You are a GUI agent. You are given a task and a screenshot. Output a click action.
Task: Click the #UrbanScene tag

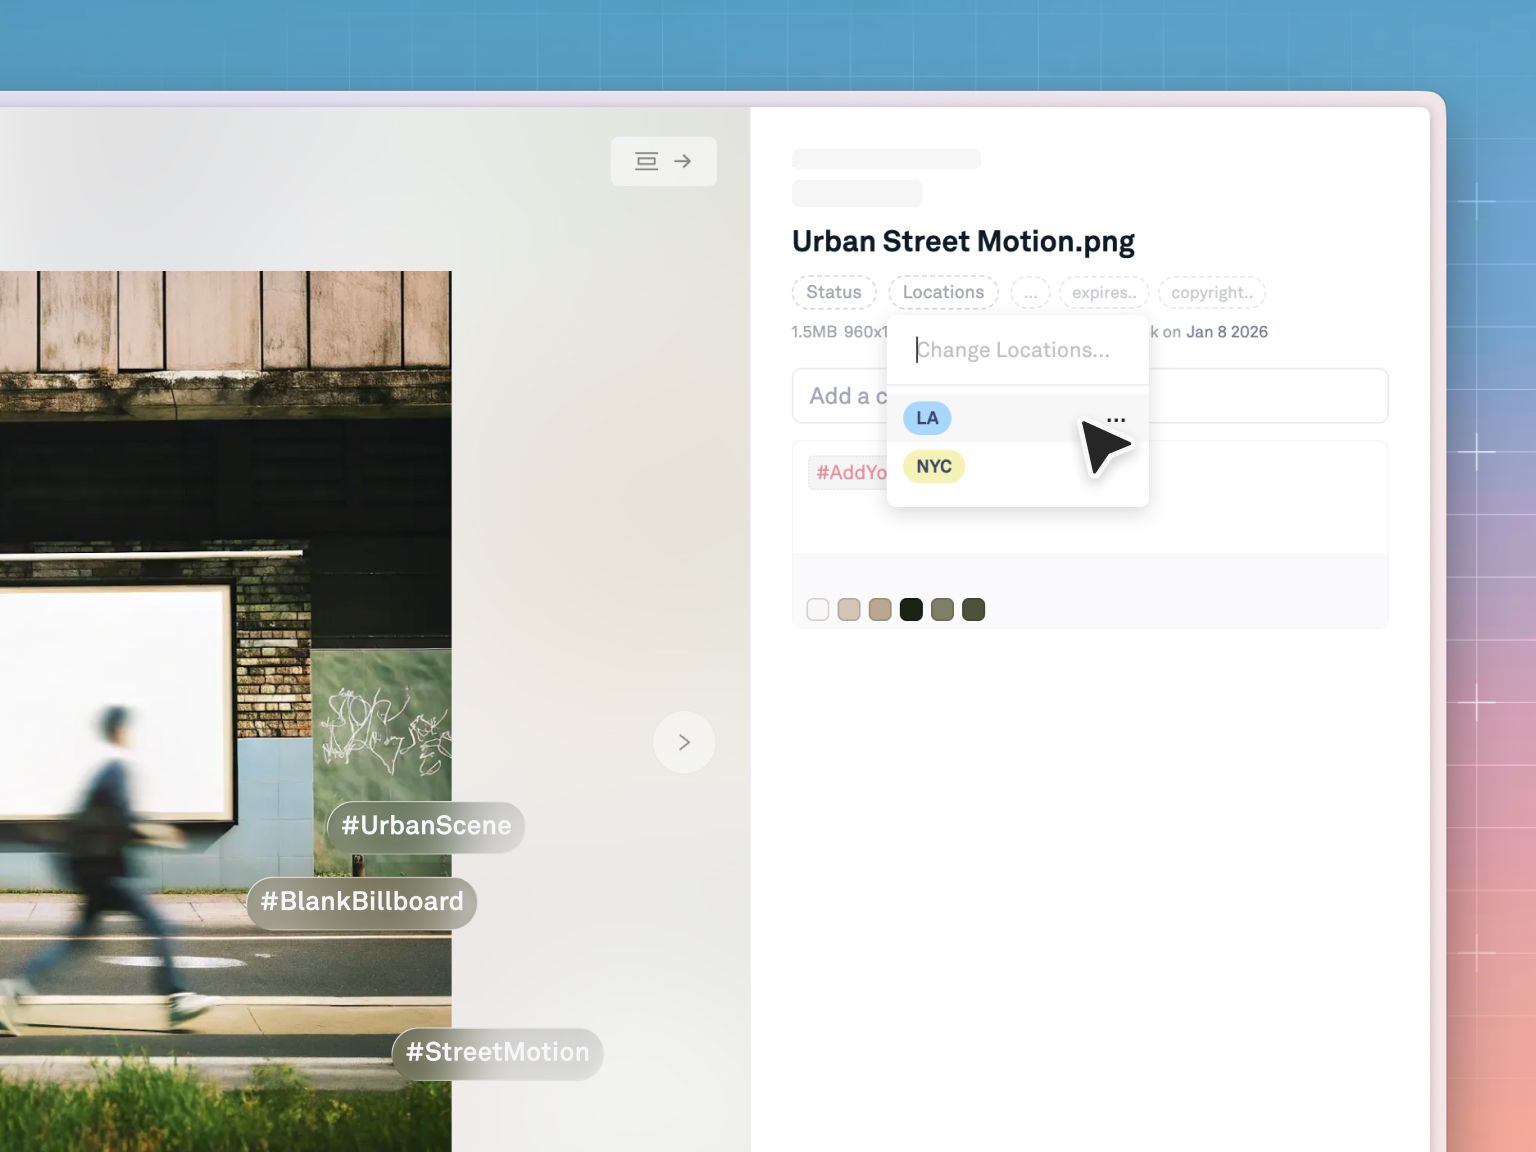pyautogui.click(x=426, y=826)
